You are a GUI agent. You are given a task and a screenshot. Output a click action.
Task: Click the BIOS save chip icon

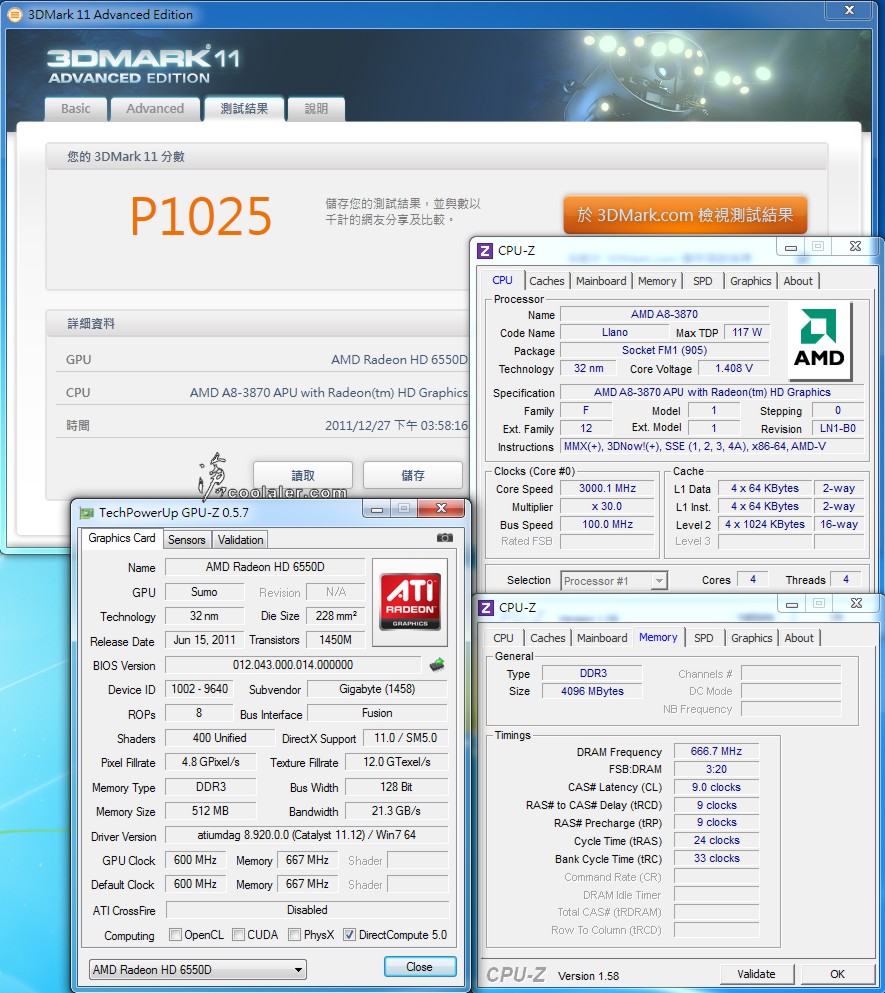click(x=437, y=665)
